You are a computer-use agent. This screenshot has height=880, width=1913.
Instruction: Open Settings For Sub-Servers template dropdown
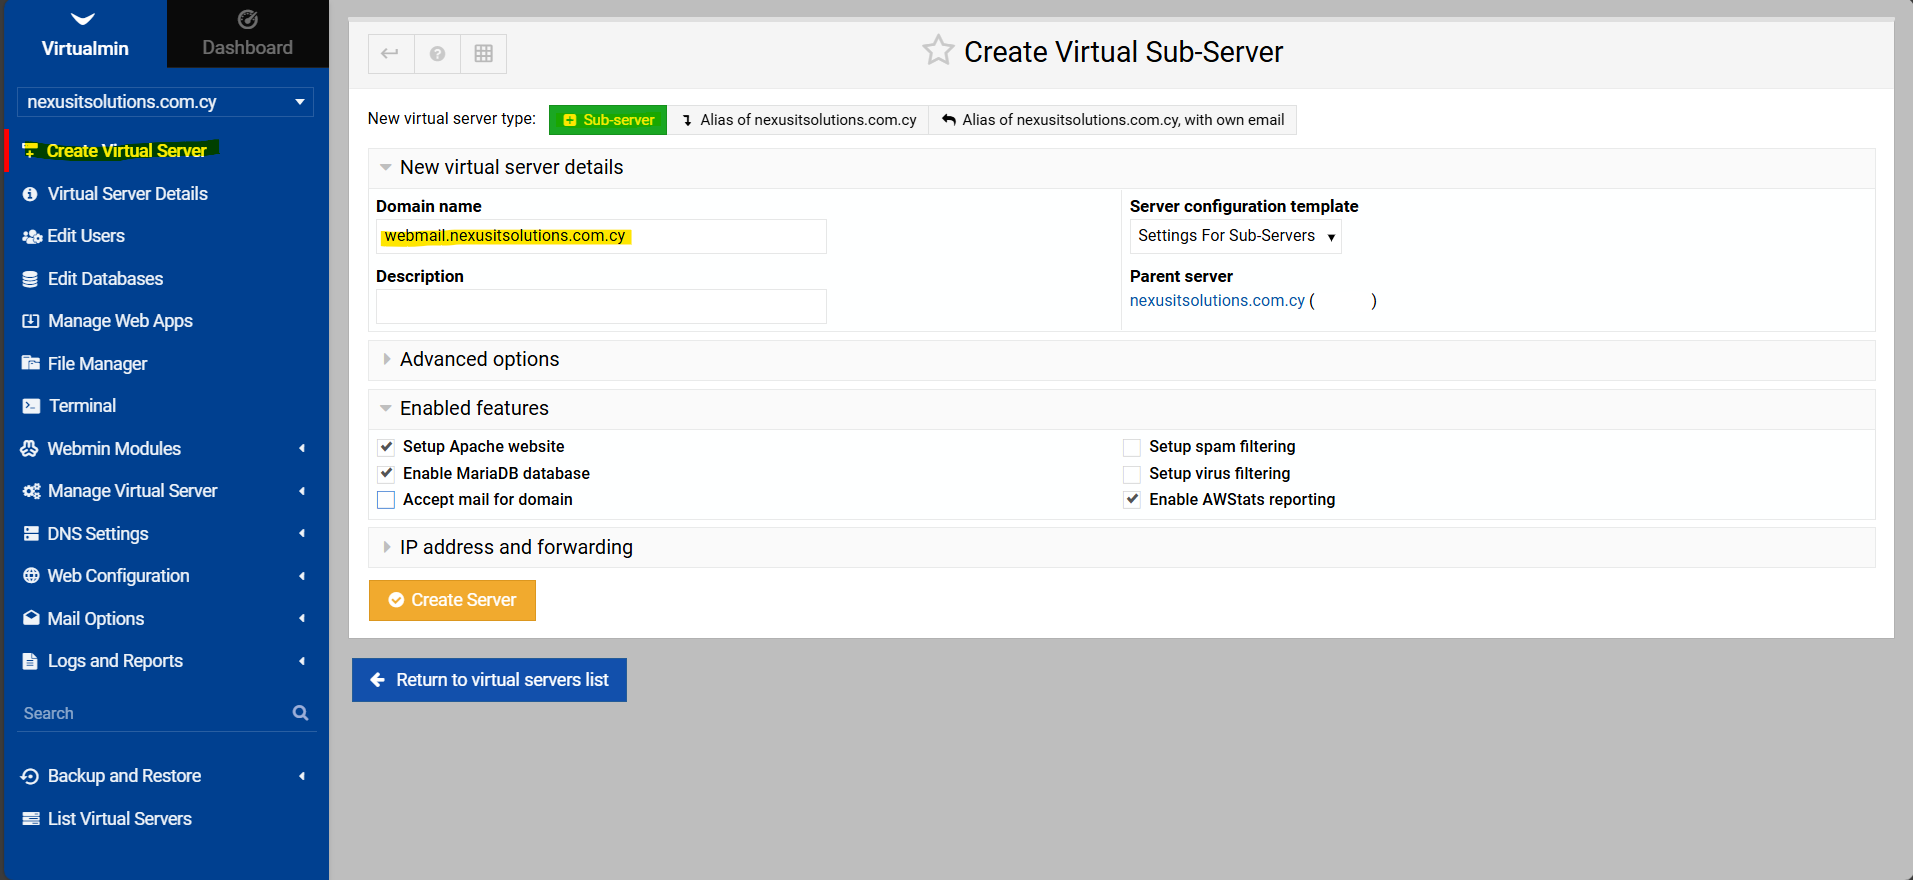1236,236
